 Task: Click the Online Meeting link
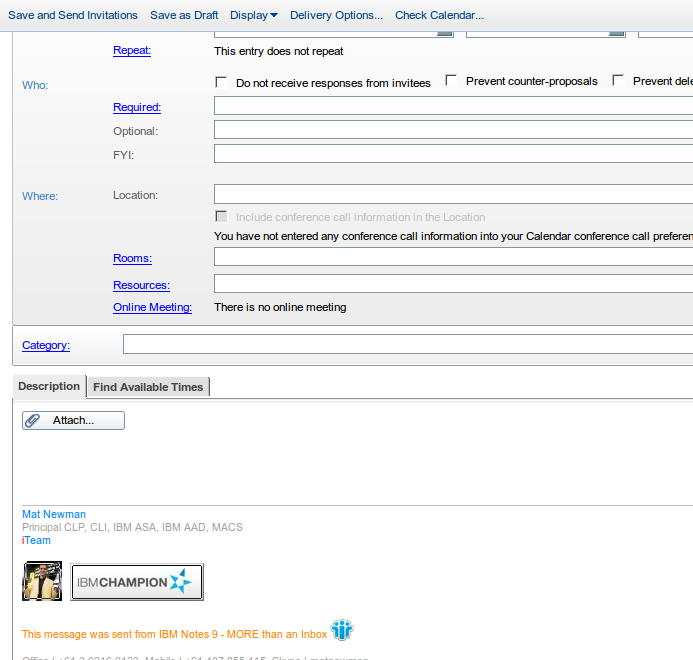point(152,307)
